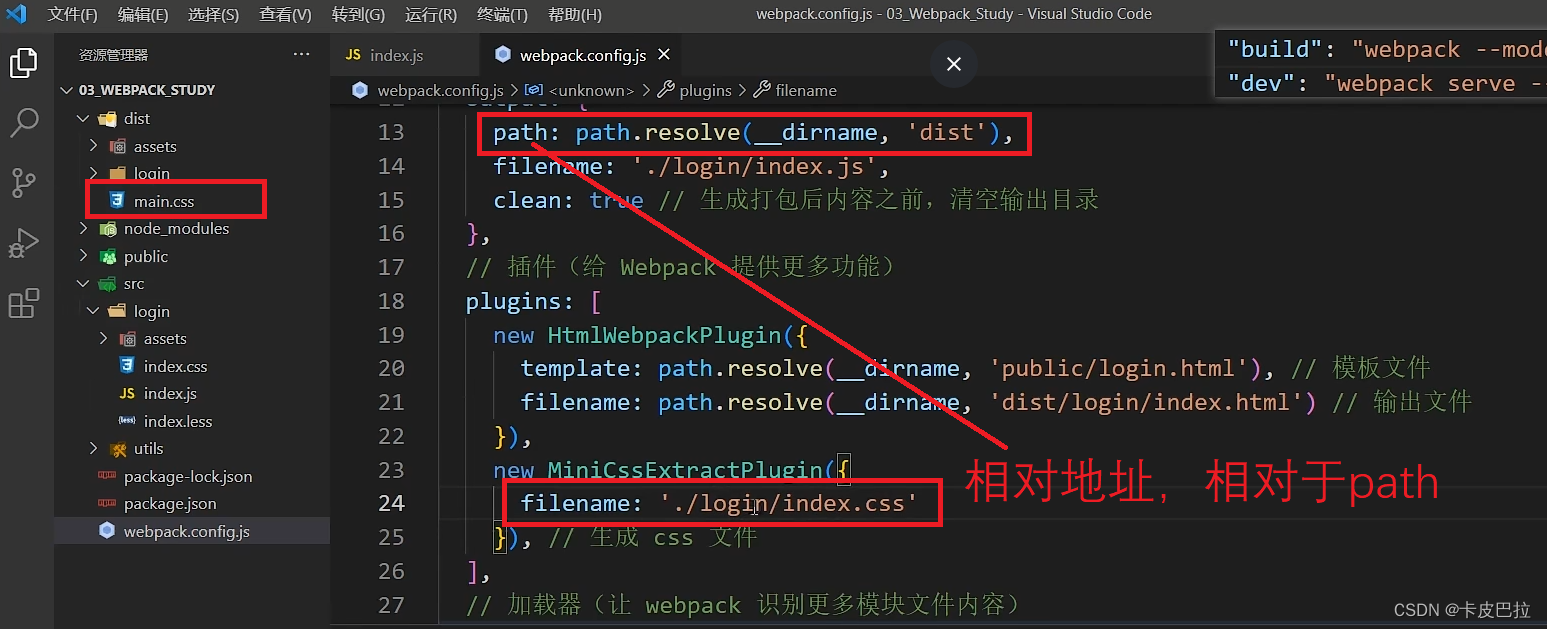Click the public folder icon
This screenshot has width=1547, height=629.
(107, 256)
